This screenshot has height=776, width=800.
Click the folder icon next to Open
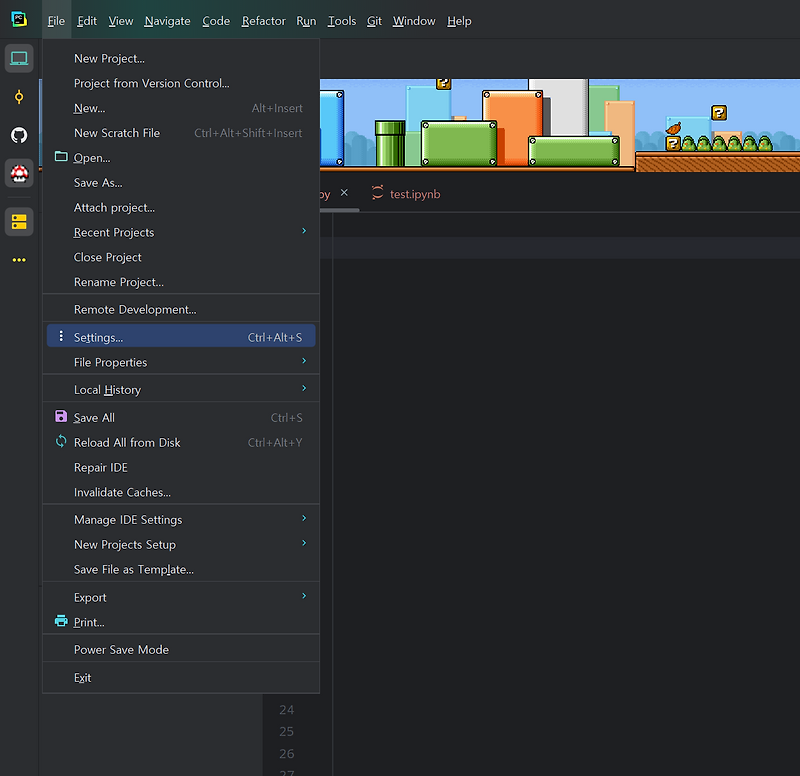click(x=61, y=157)
